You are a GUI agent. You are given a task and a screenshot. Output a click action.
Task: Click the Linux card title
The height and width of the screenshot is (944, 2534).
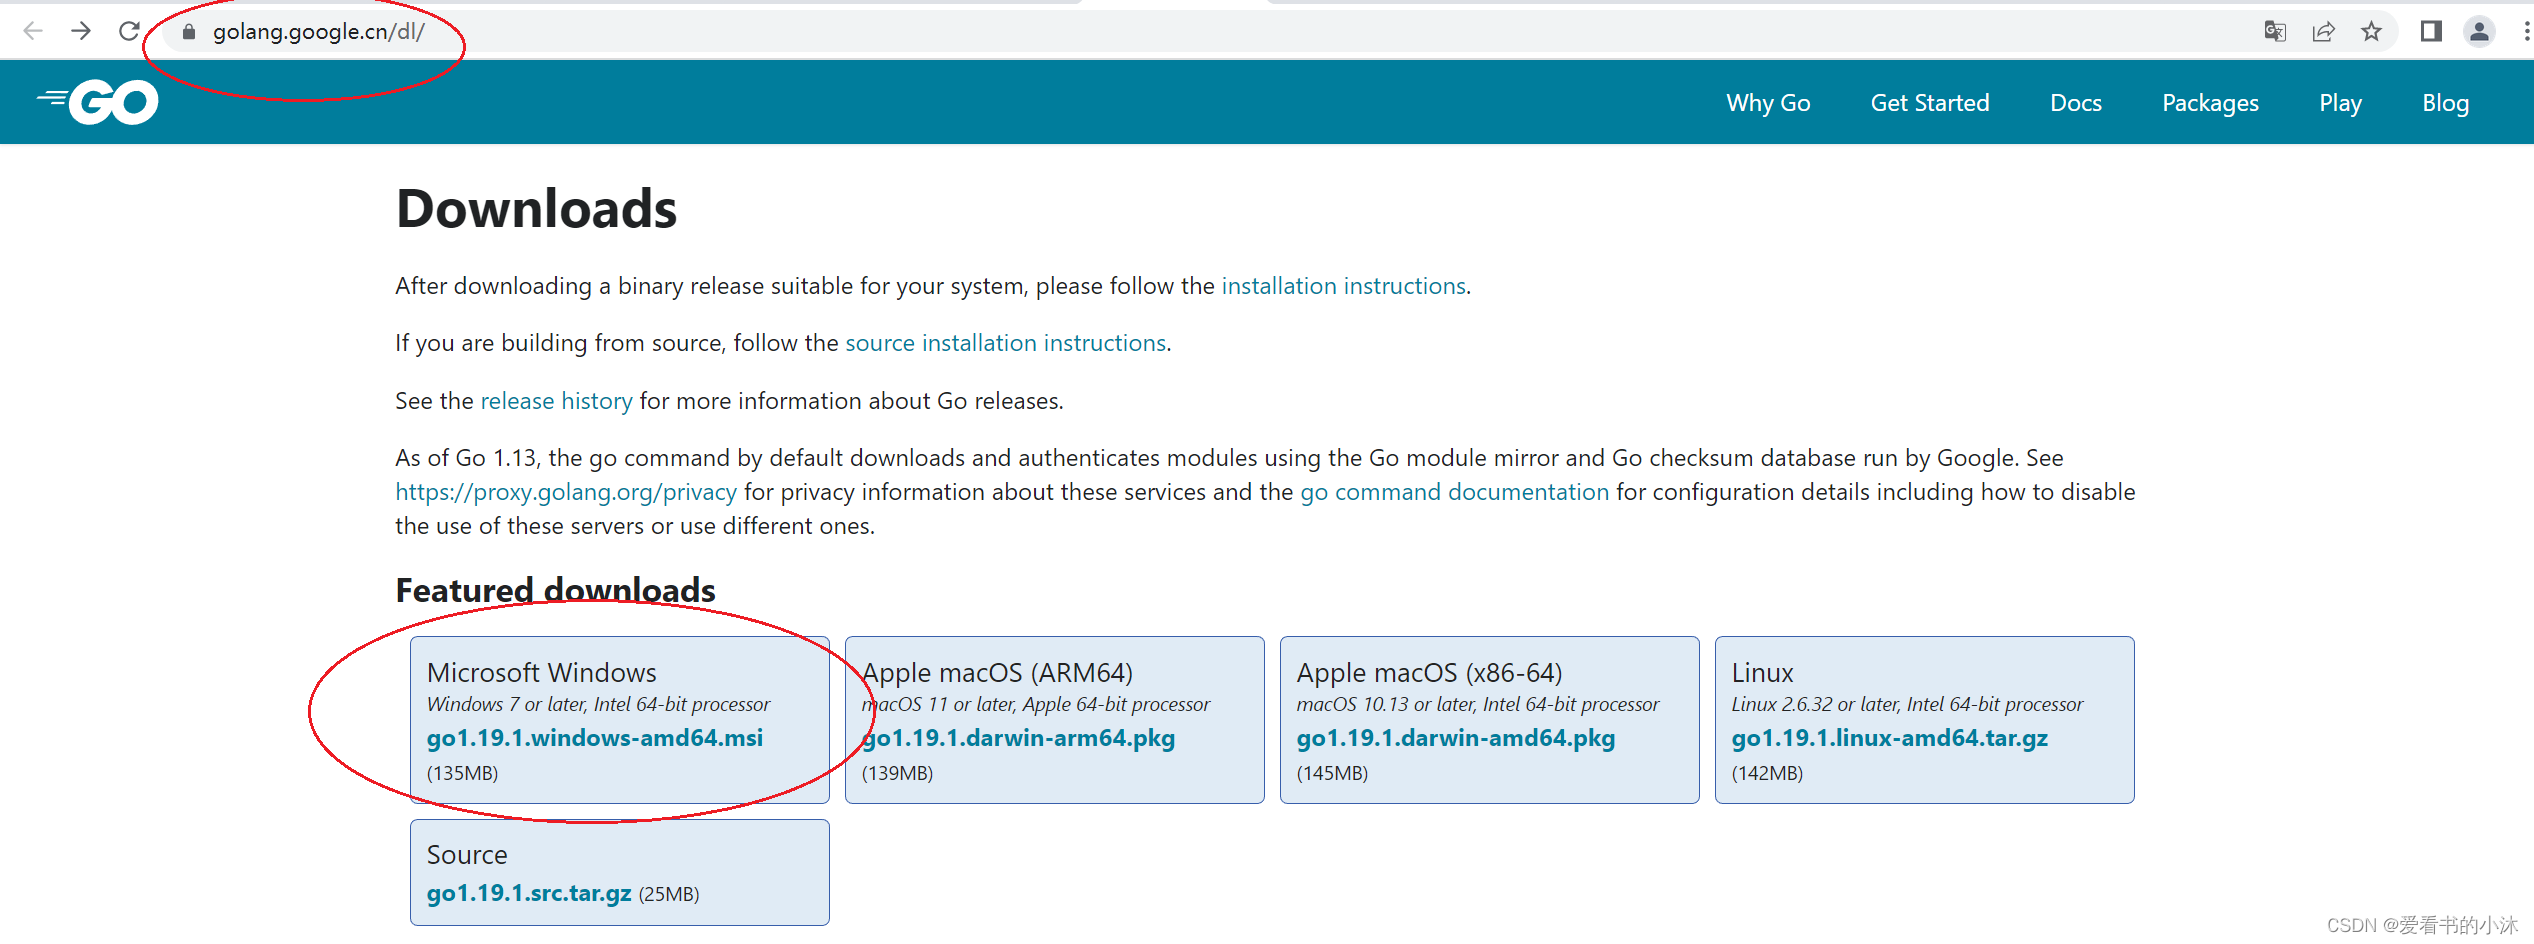1762,672
